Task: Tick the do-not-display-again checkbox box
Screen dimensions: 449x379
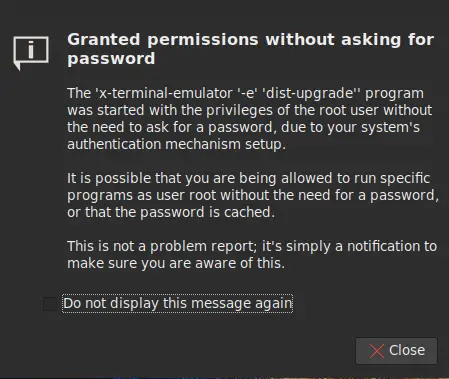Action: [50, 304]
